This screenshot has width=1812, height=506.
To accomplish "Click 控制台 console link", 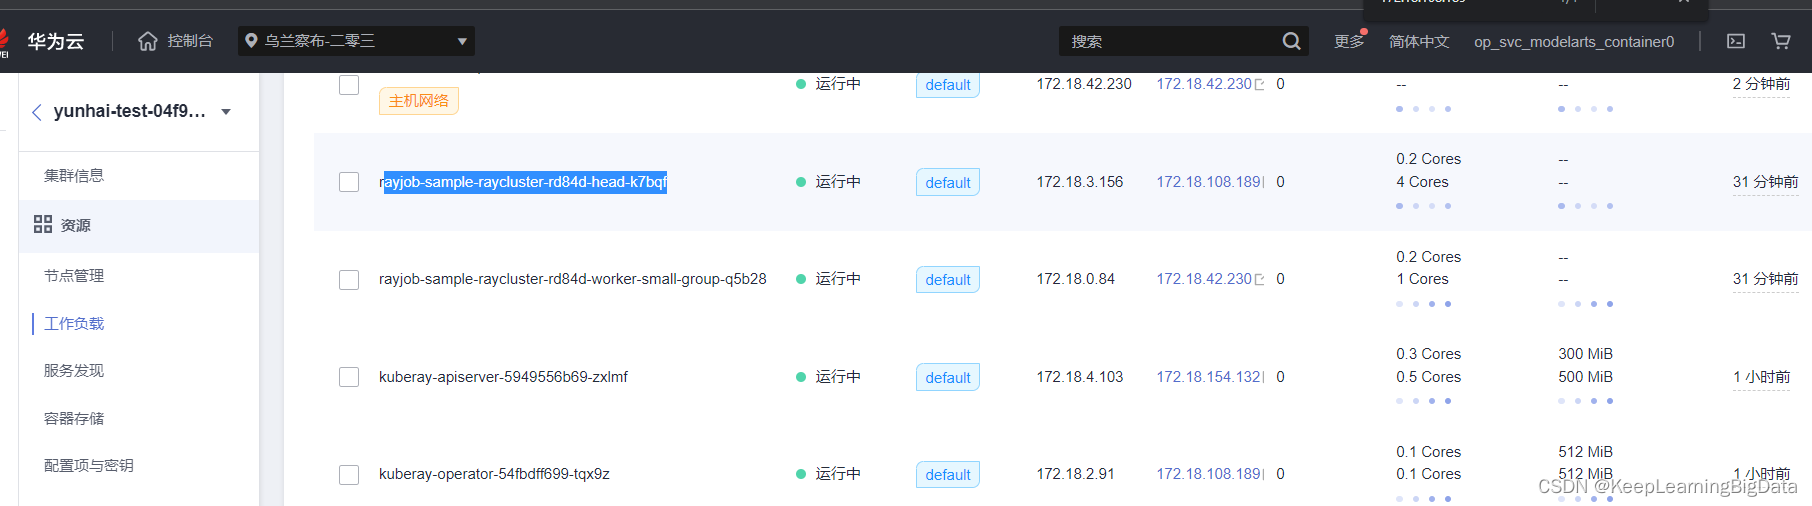I will point(190,41).
